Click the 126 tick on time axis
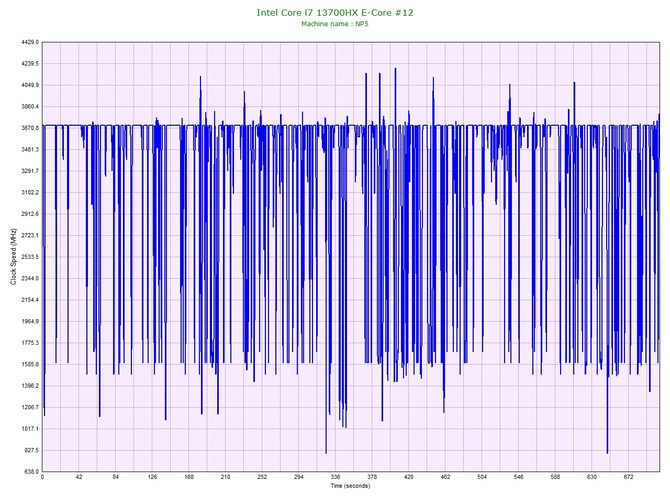 coord(152,477)
